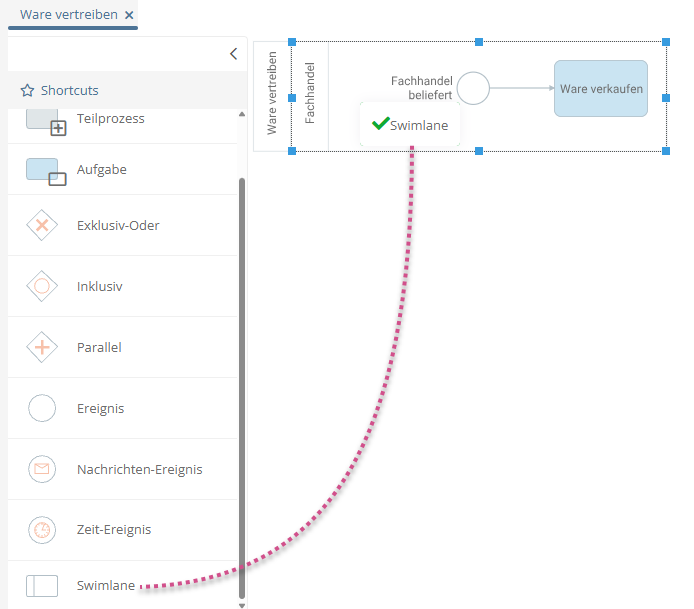694x609 pixels.
Task: Collapse the shapes sidebar with chevron
Action: pyautogui.click(x=233, y=54)
